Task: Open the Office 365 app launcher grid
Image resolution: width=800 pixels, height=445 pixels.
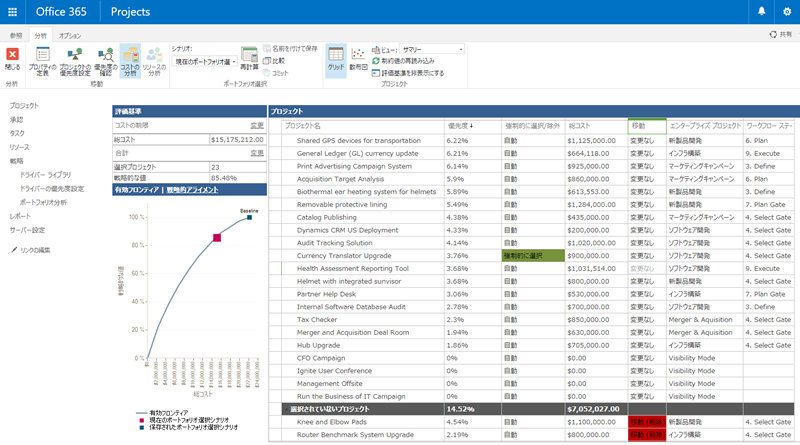Action: 12,12
